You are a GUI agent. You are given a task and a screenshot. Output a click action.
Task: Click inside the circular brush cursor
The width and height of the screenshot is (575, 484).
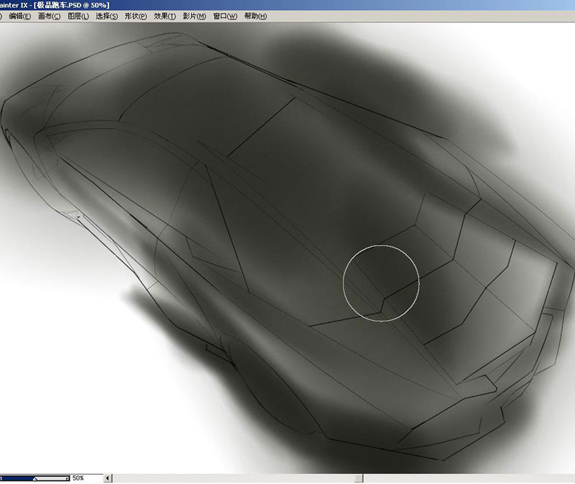tap(381, 283)
